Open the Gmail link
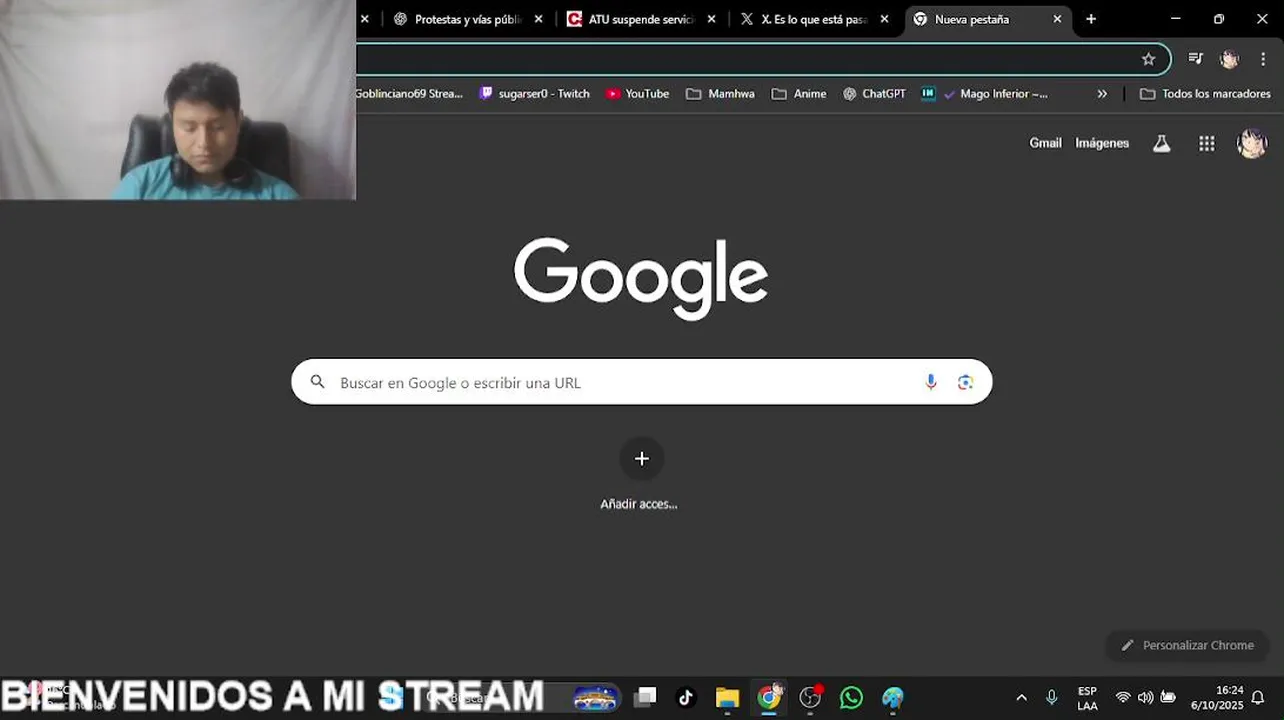The height and width of the screenshot is (720, 1284). tap(1045, 143)
